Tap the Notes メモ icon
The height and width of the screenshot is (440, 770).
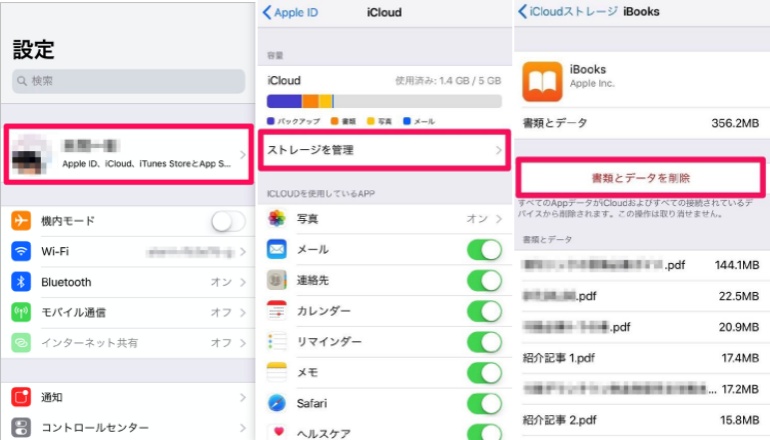277,372
